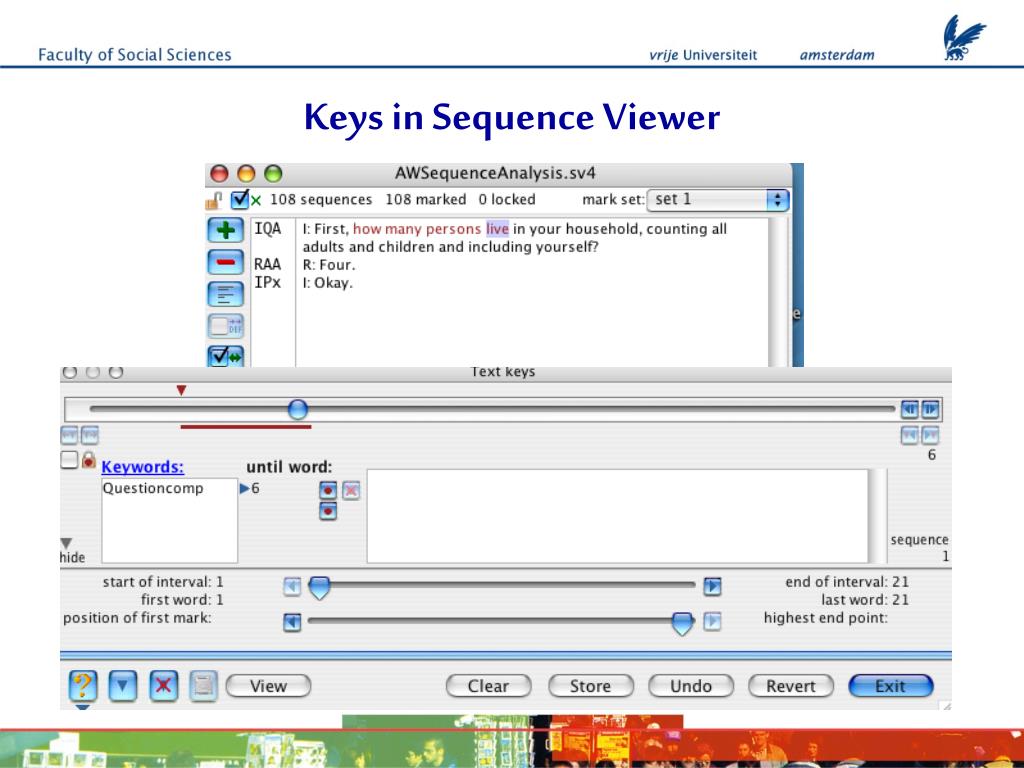Click the large empty text area in Text keys
The height and width of the screenshot is (768, 1024).
pos(617,516)
